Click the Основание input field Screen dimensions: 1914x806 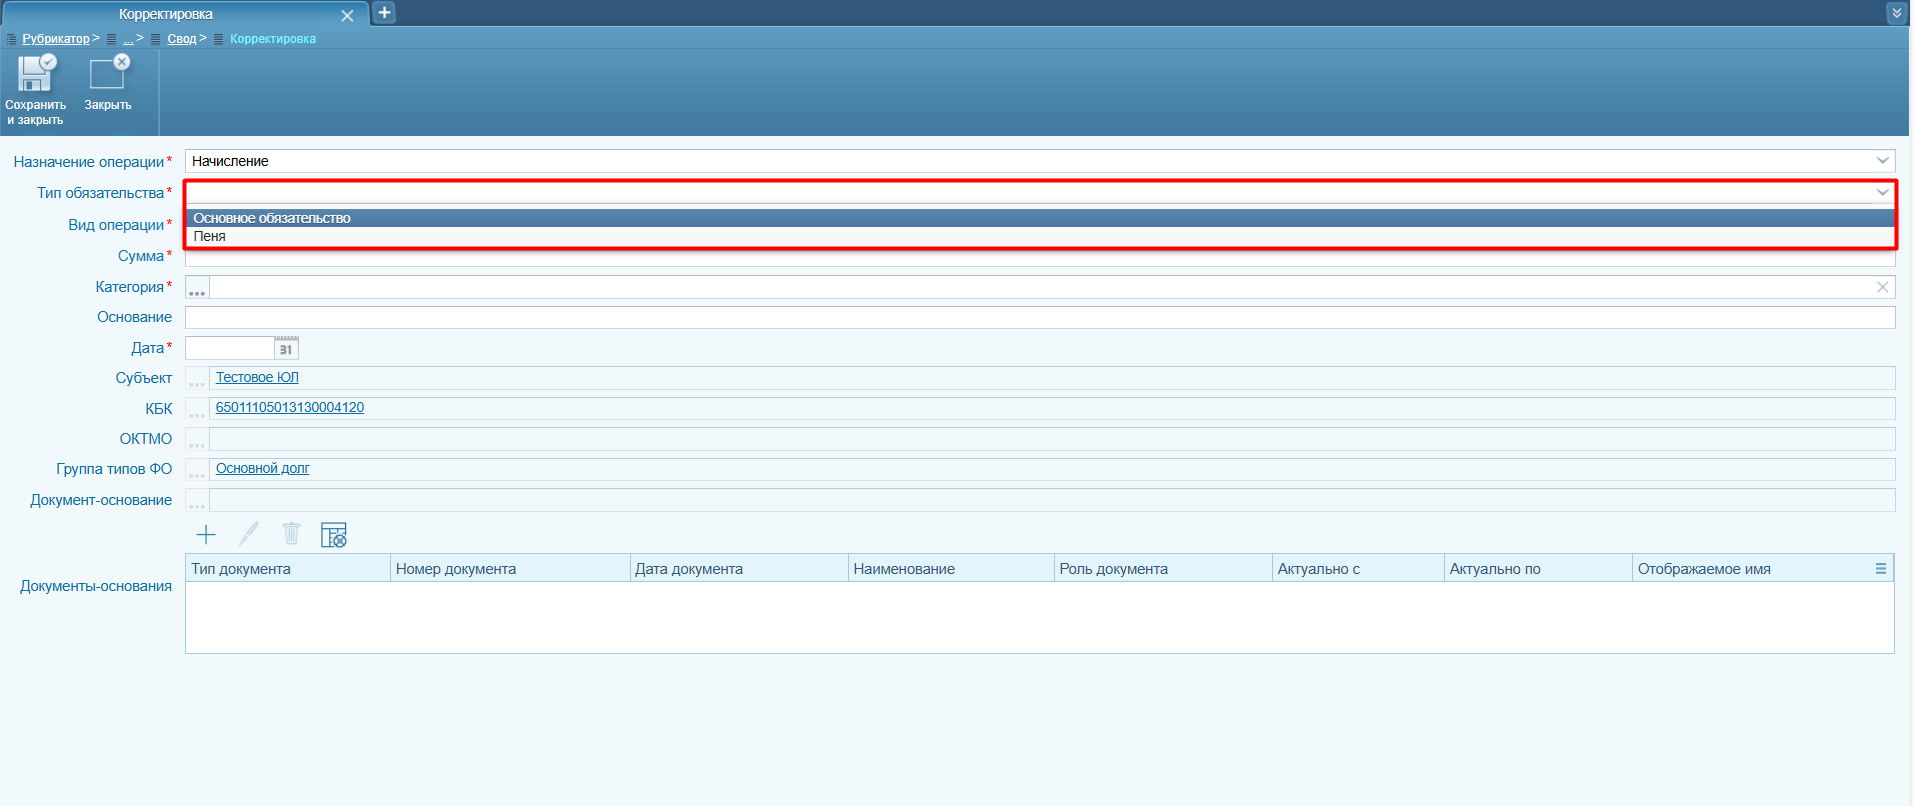[x=1040, y=317]
